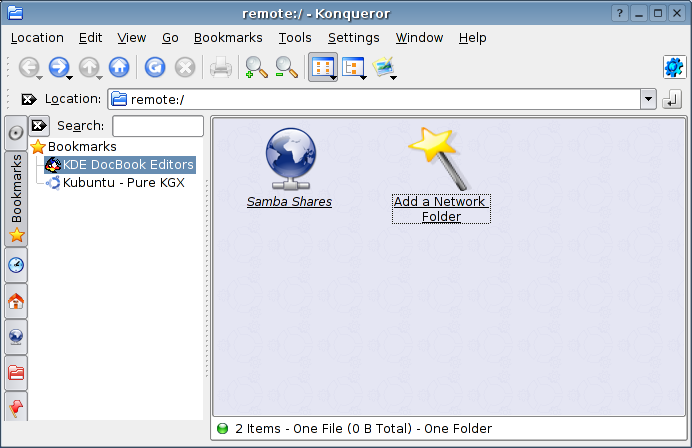Image resolution: width=692 pixels, height=448 pixels.
Task: Open the View menu
Action: point(132,38)
